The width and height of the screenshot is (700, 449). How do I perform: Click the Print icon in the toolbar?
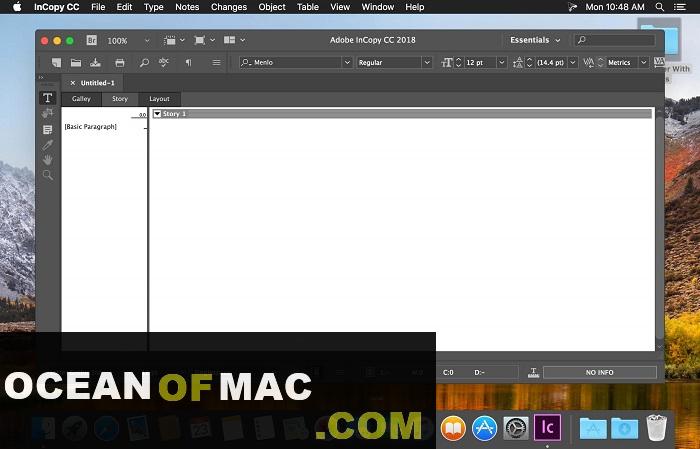coord(120,63)
